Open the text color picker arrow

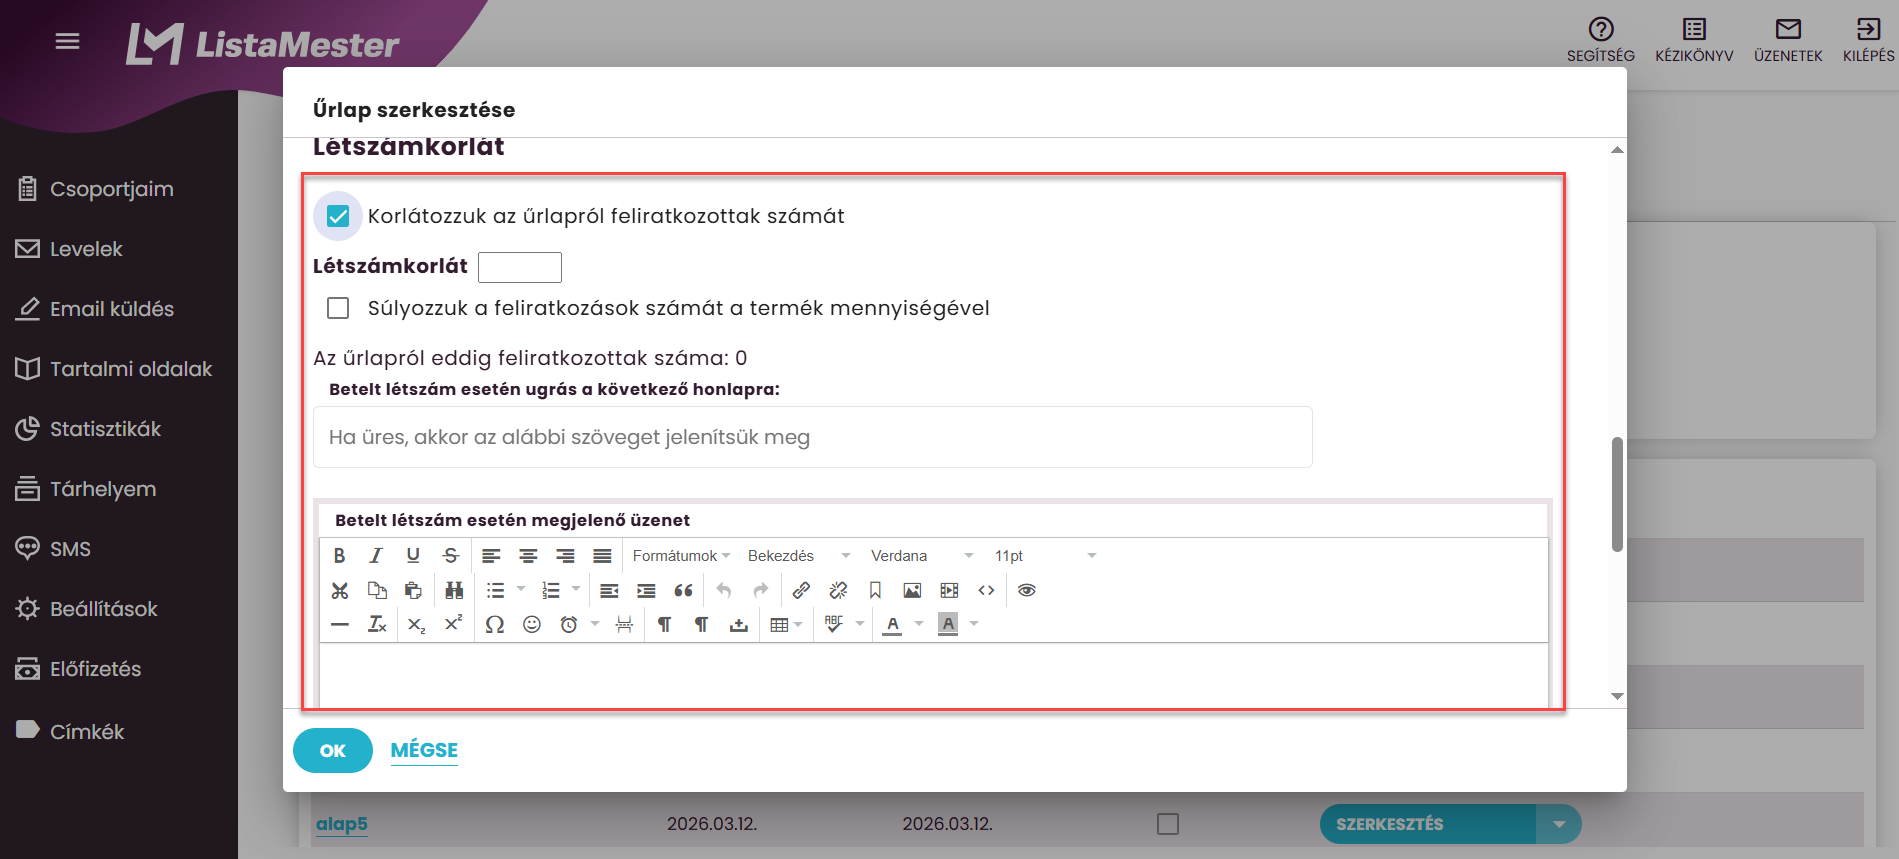point(919,625)
